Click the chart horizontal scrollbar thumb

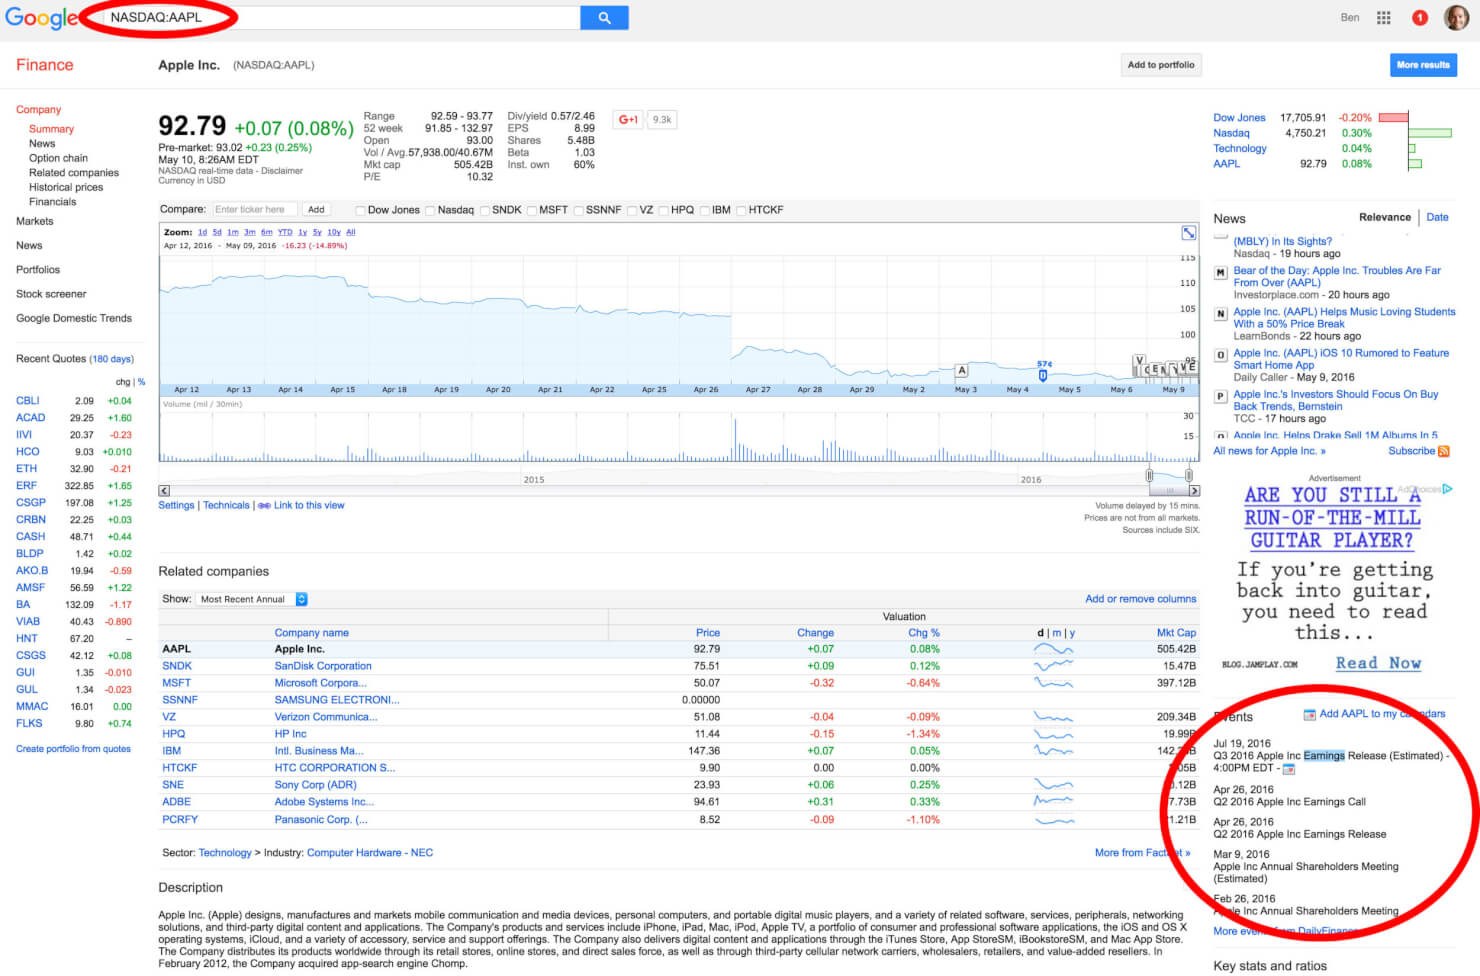click(1168, 491)
